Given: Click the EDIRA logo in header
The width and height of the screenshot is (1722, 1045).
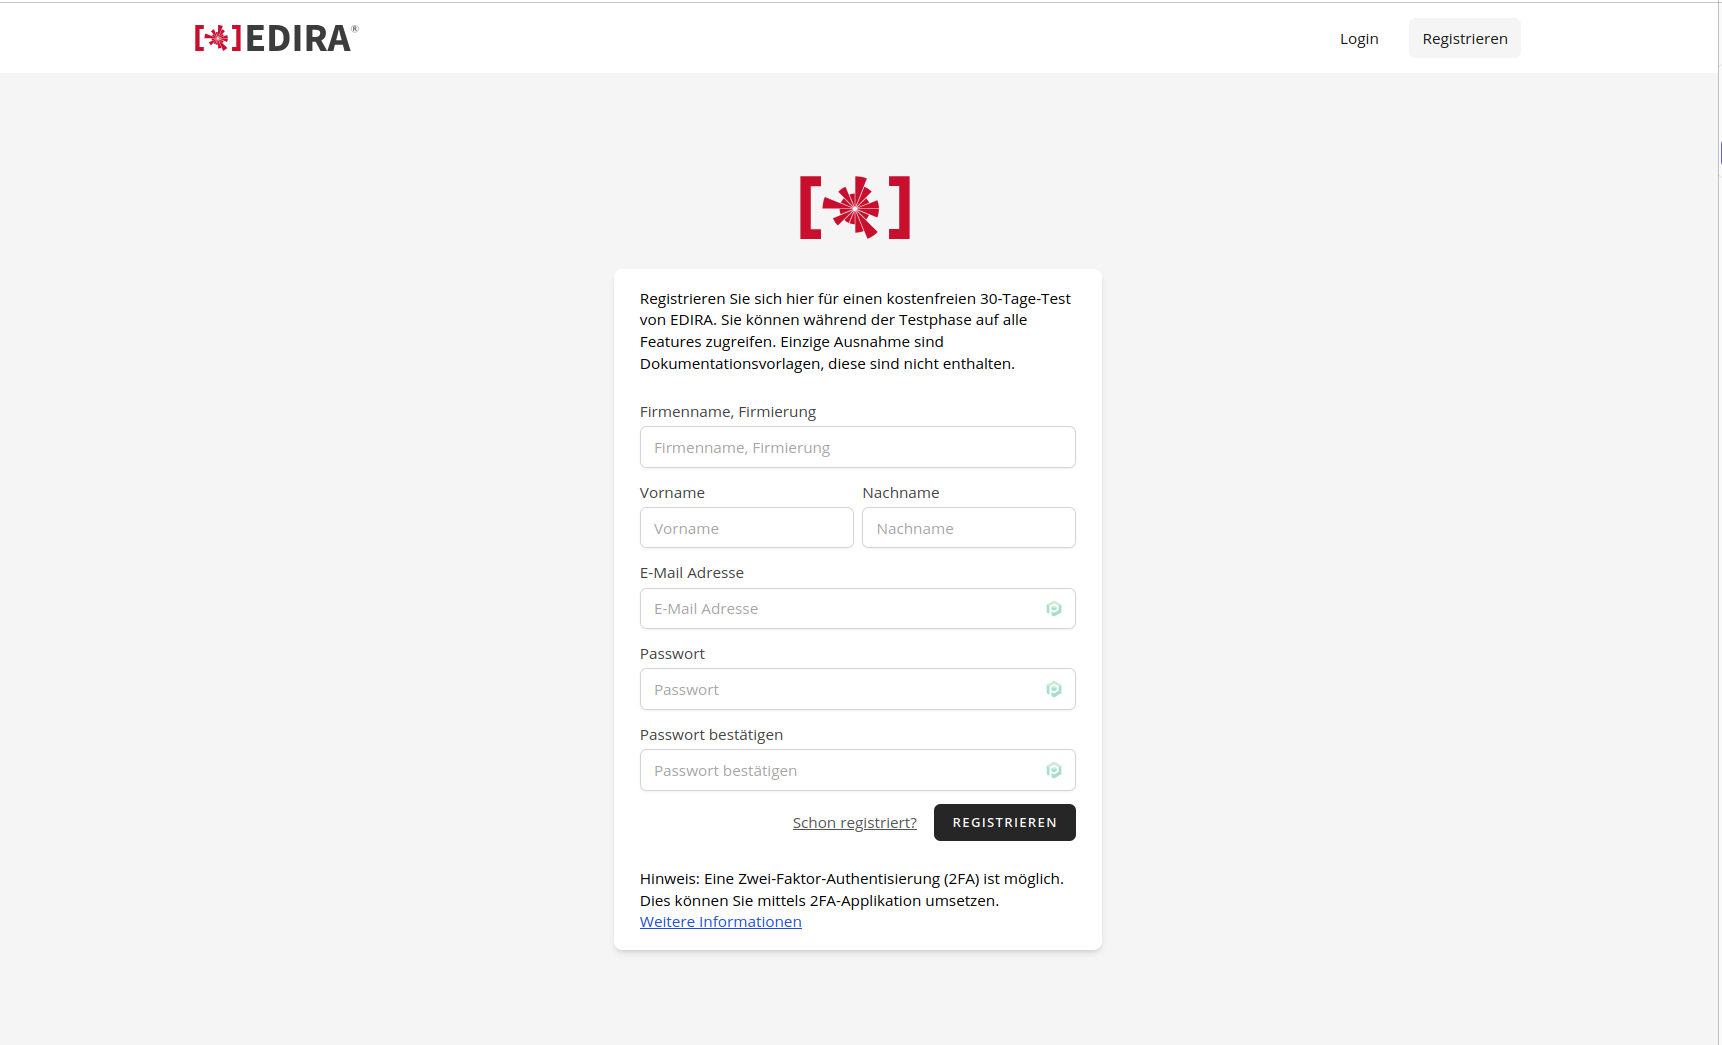Looking at the screenshot, I should pyautogui.click(x=276, y=38).
